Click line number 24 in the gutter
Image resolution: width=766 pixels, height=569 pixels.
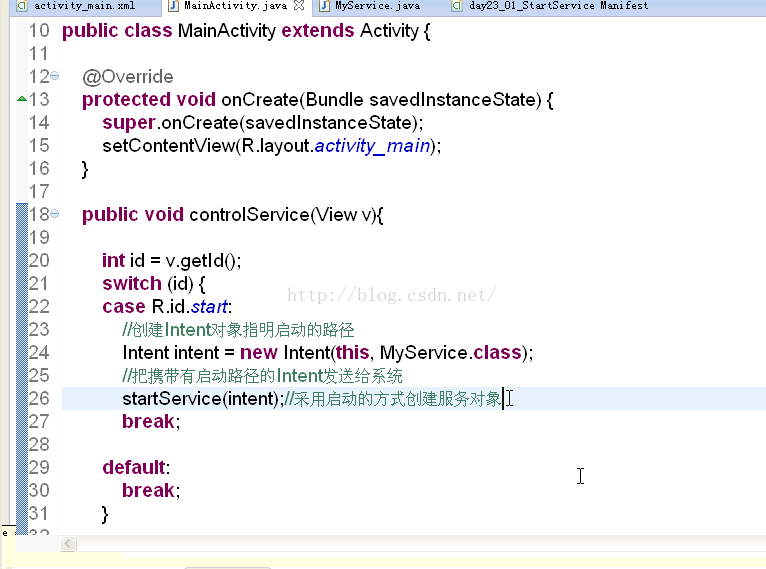[39, 352]
